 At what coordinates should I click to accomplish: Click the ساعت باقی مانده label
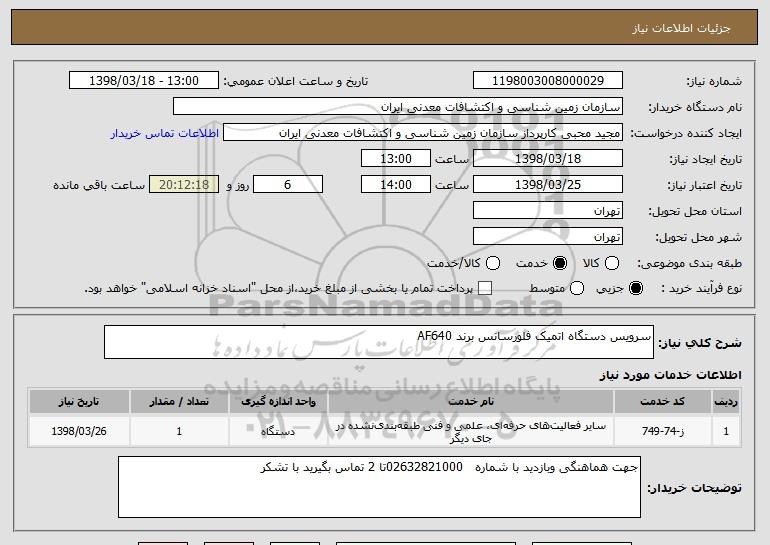[99, 185]
